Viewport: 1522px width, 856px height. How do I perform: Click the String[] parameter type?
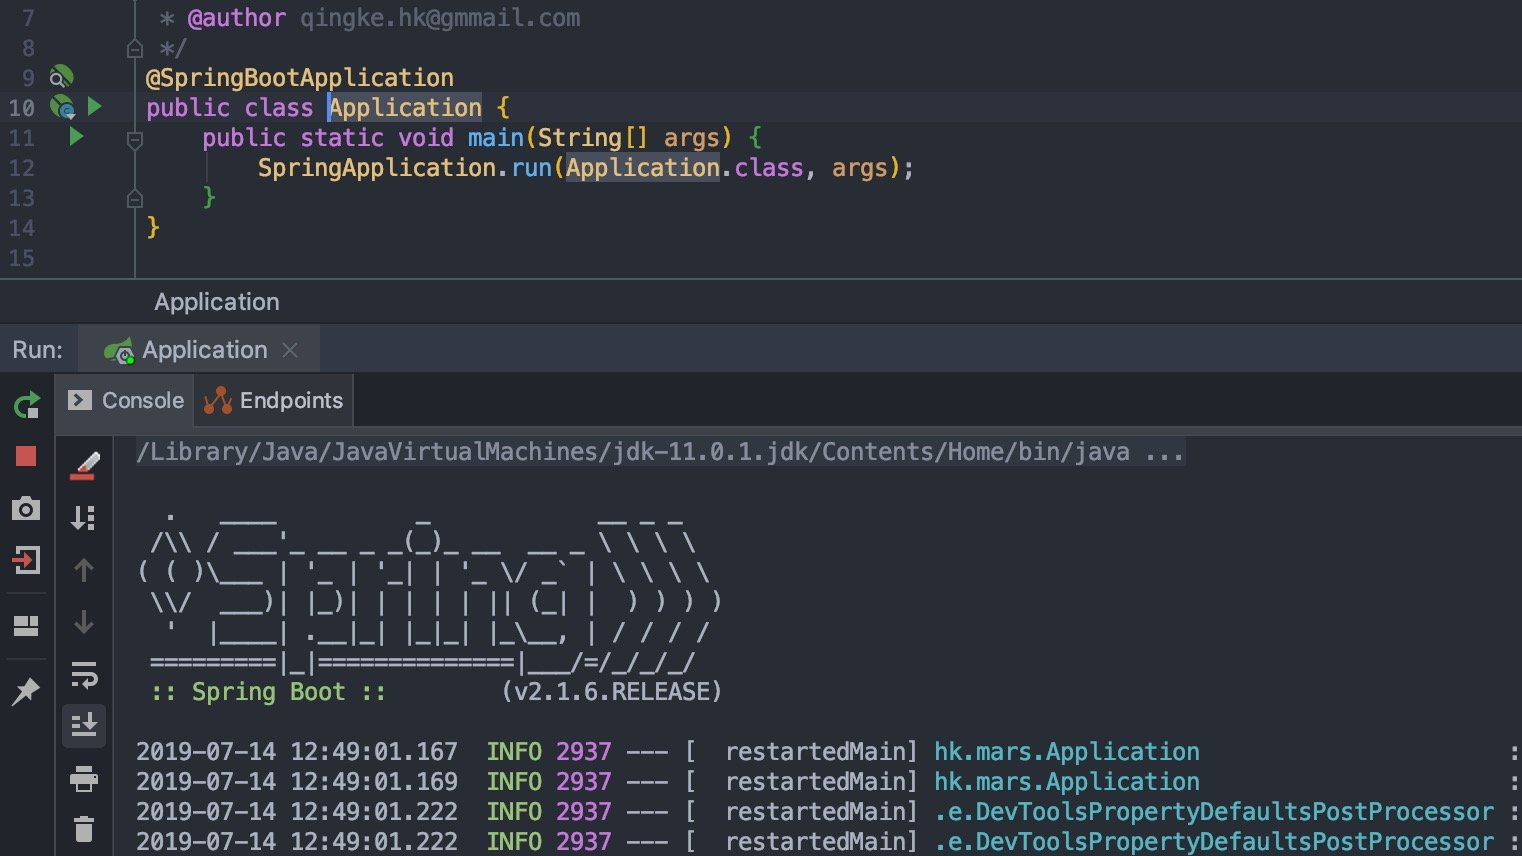point(593,138)
